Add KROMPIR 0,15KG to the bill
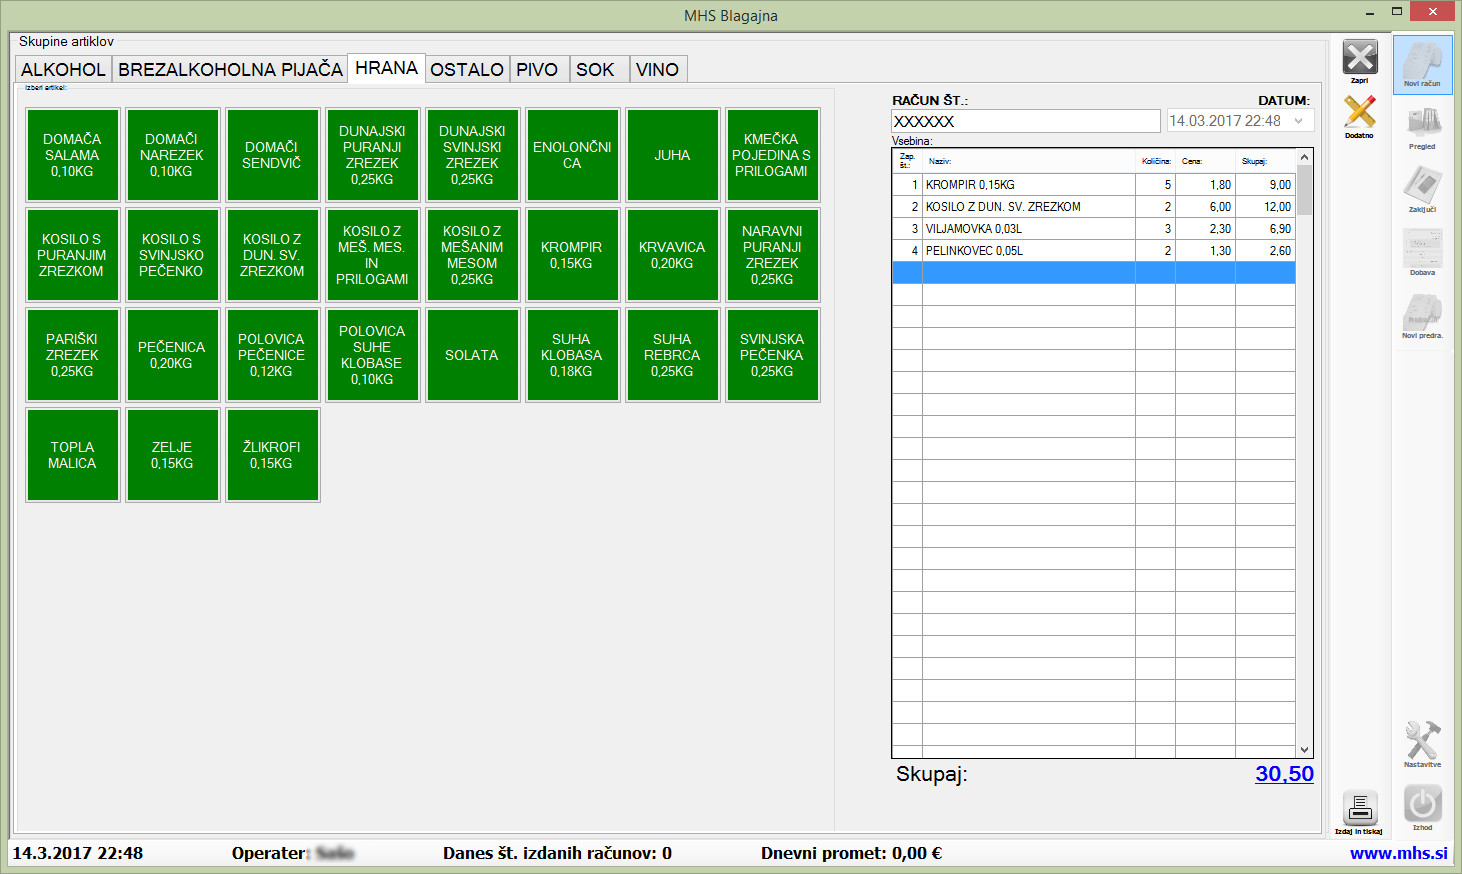1462x874 pixels. (572, 255)
